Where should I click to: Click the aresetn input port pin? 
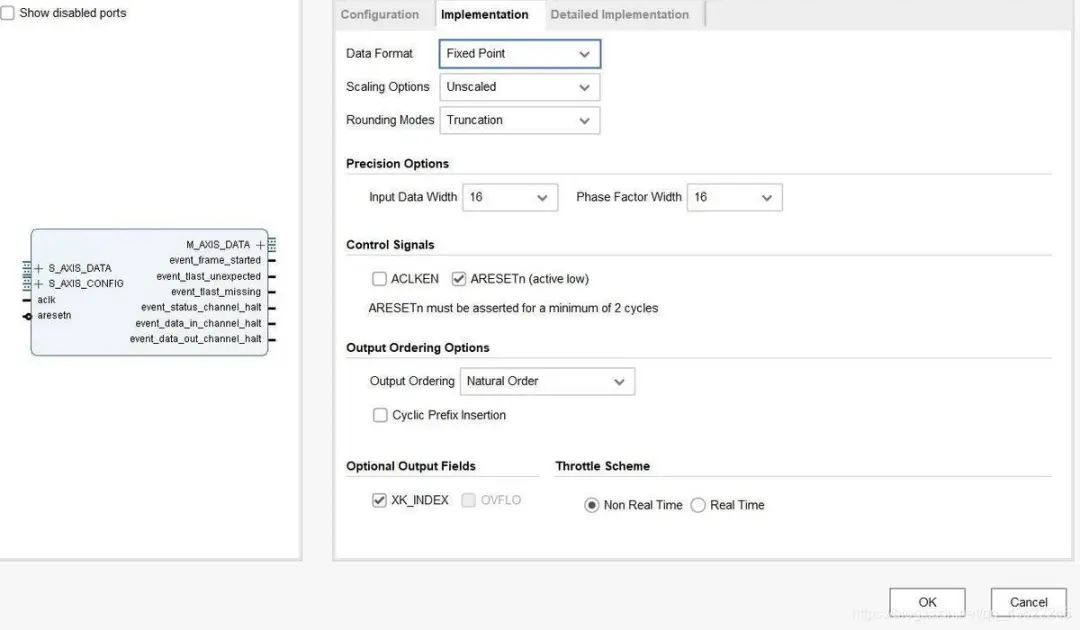[27, 316]
